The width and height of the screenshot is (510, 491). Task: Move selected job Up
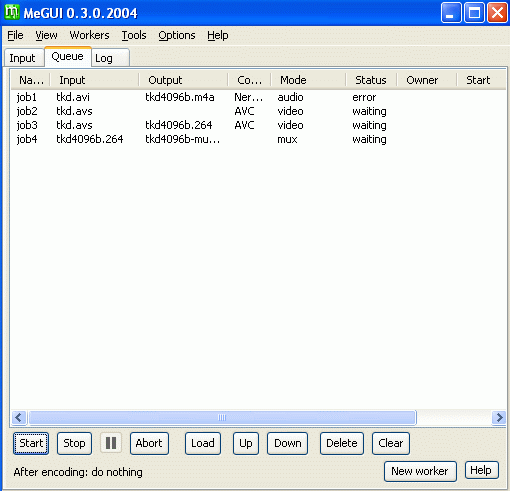click(x=246, y=443)
